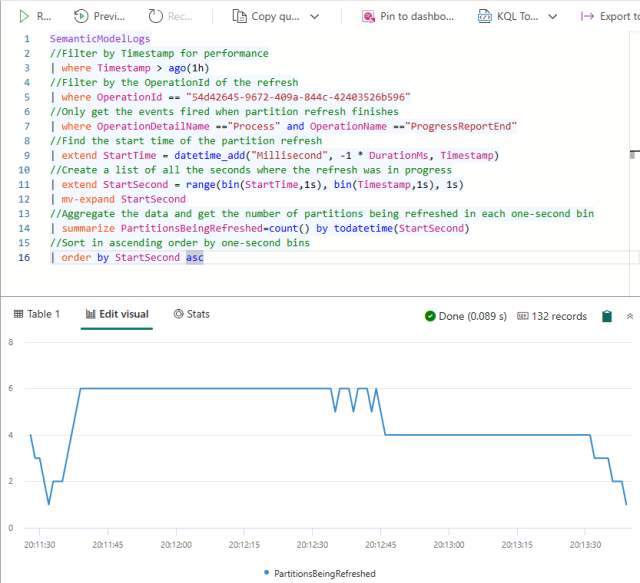Click mv-expand operator on line 12

pos(88,199)
